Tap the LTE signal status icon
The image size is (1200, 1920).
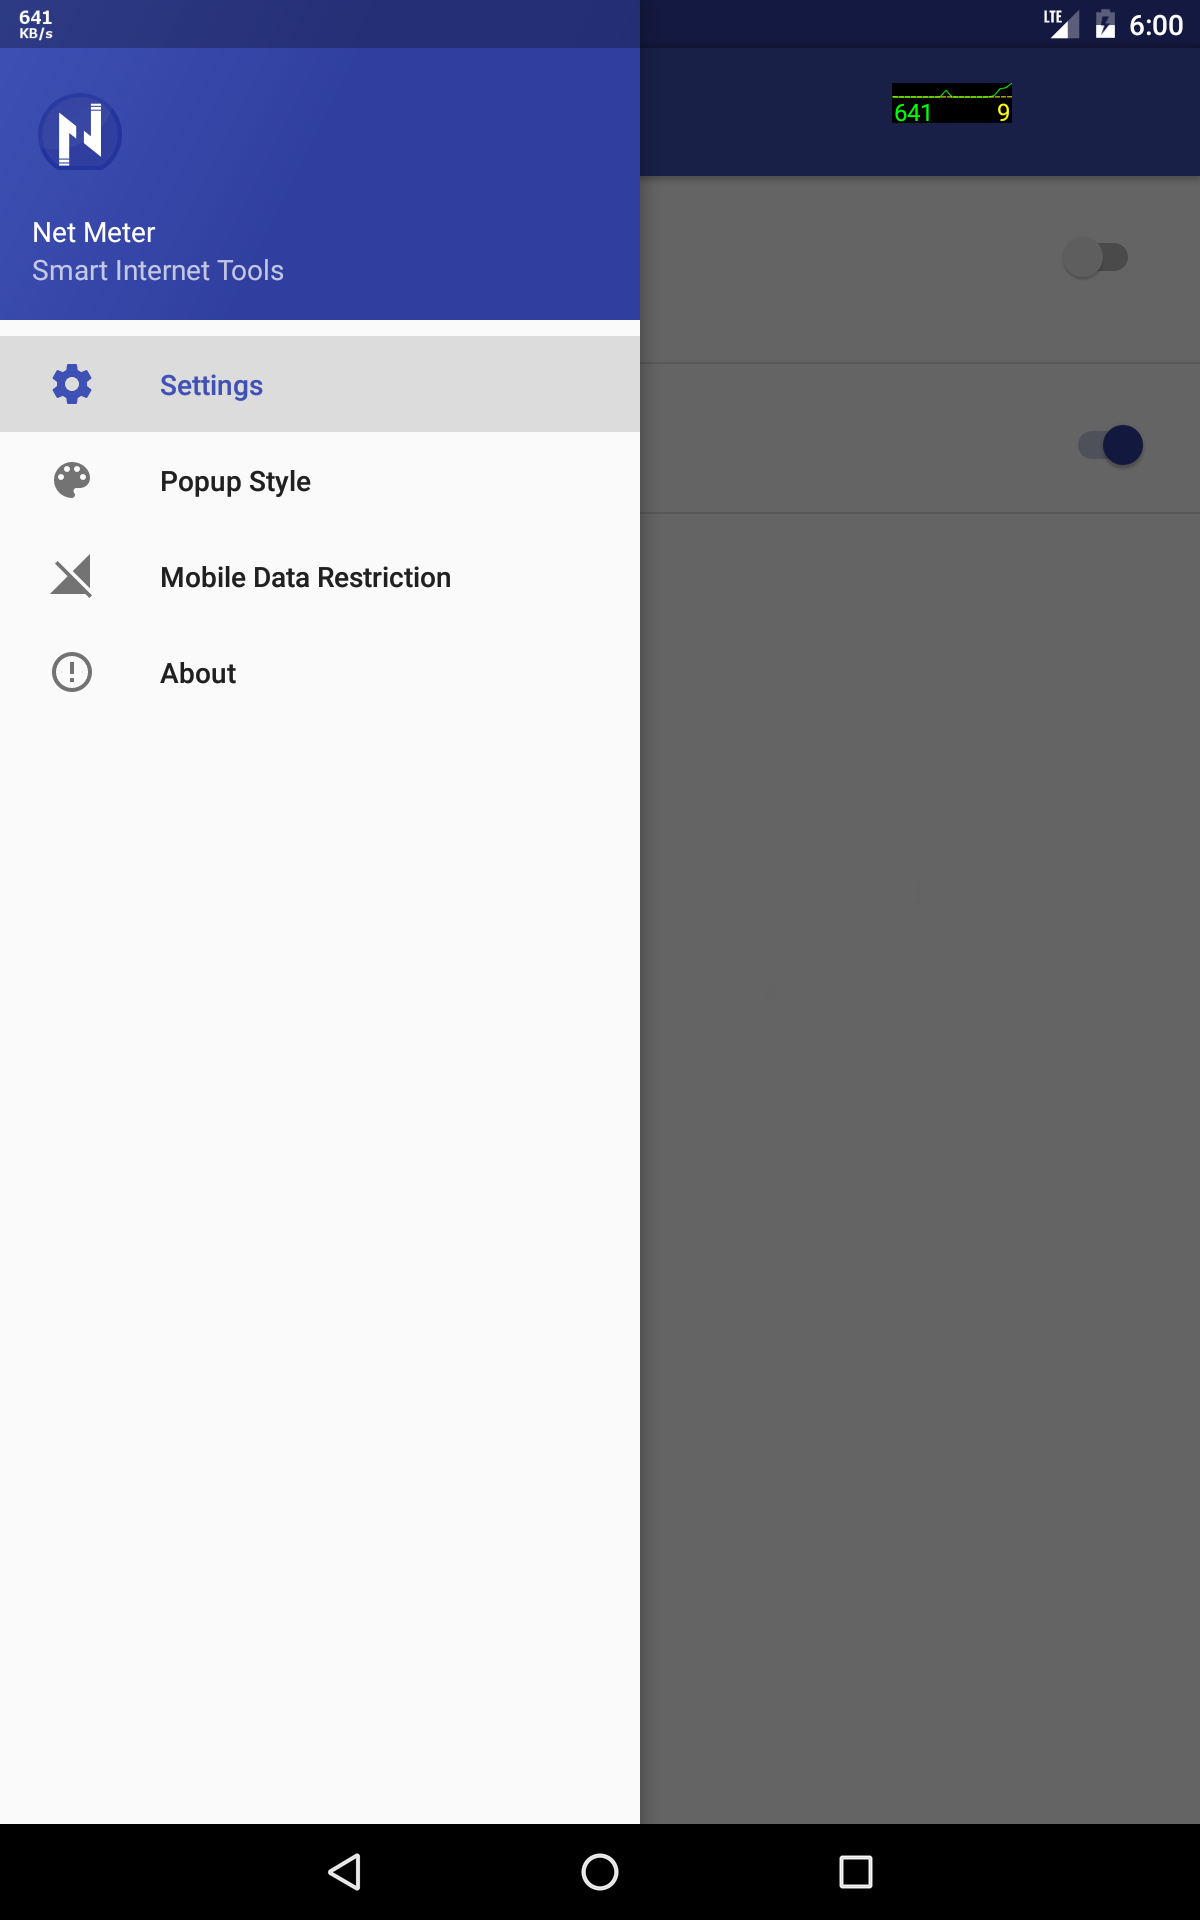[1062, 24]
